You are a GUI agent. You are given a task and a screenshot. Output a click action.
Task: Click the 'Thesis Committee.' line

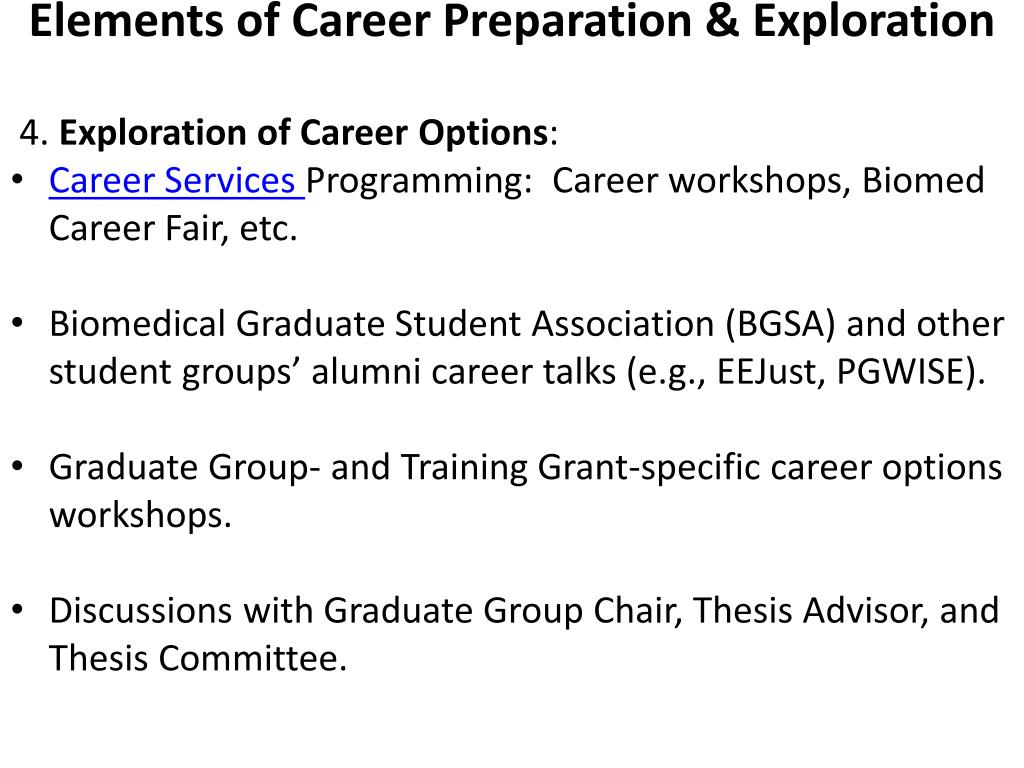[198, 658]
